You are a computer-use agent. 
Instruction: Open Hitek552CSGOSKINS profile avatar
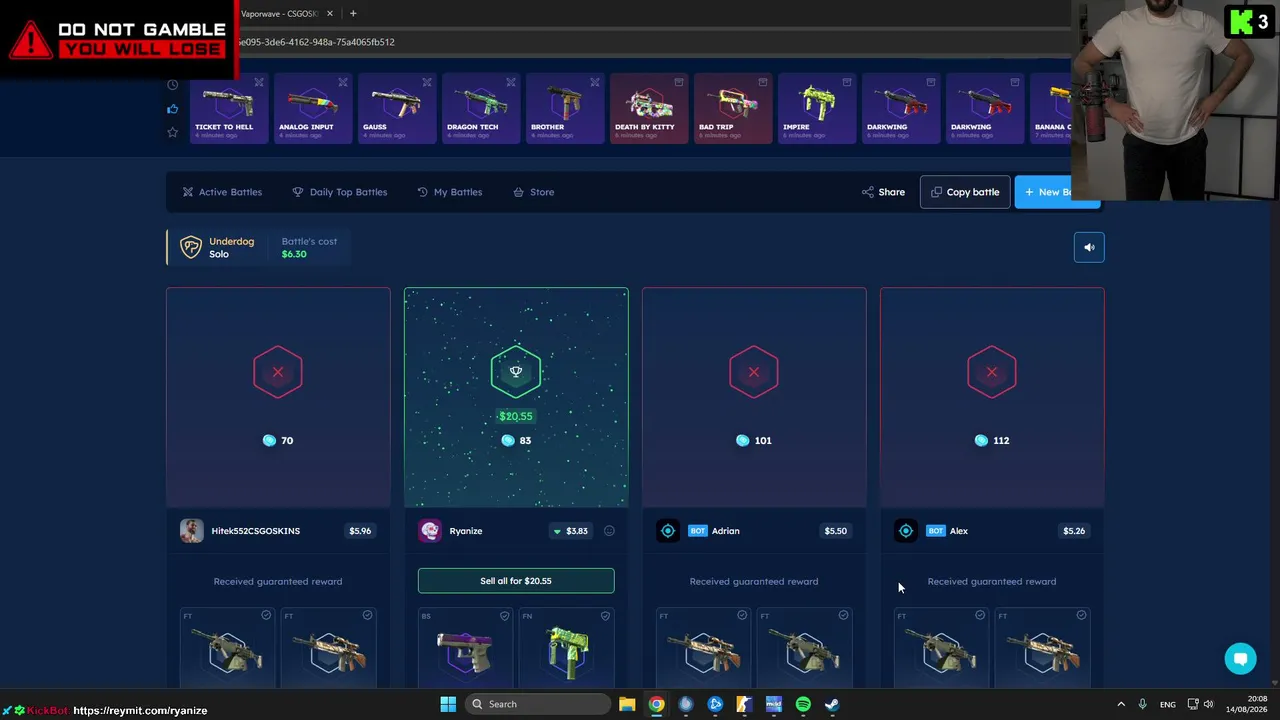coord(192,531)
